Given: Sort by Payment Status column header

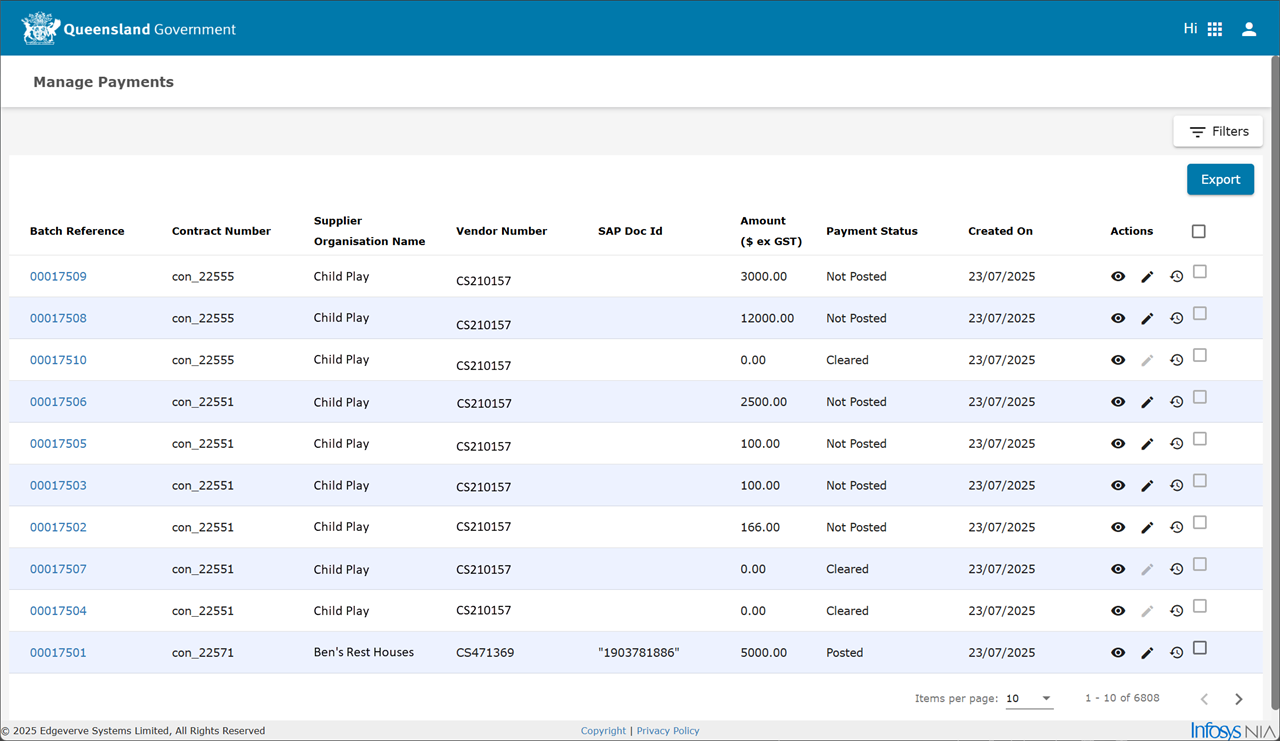Looking at the screenshot, I should 872,231.
